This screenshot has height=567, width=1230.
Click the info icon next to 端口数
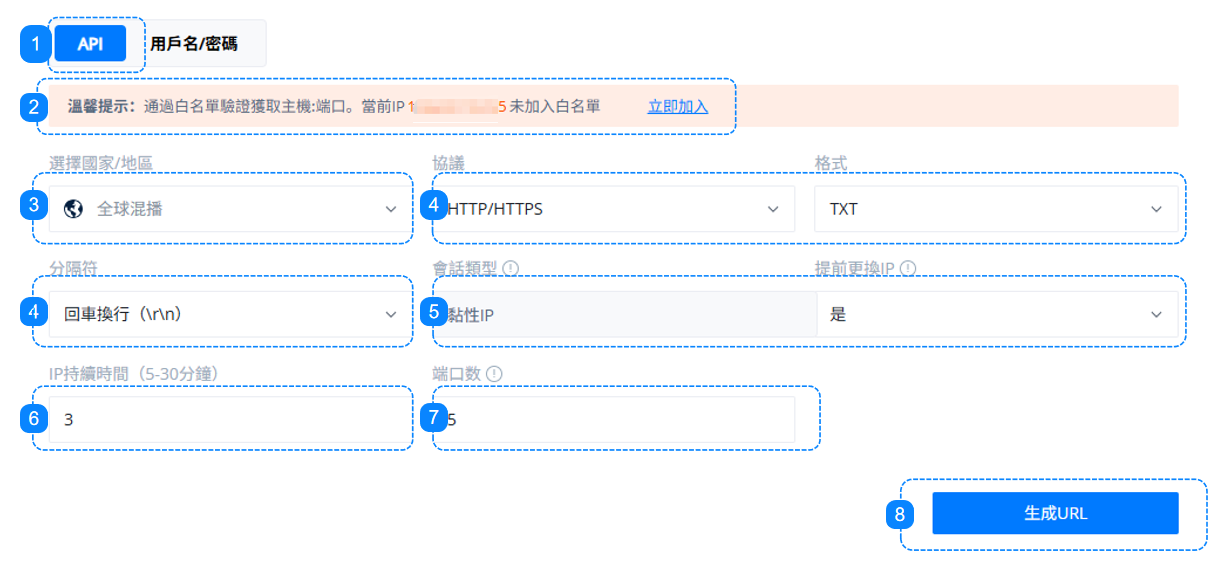tap(494, 373)
